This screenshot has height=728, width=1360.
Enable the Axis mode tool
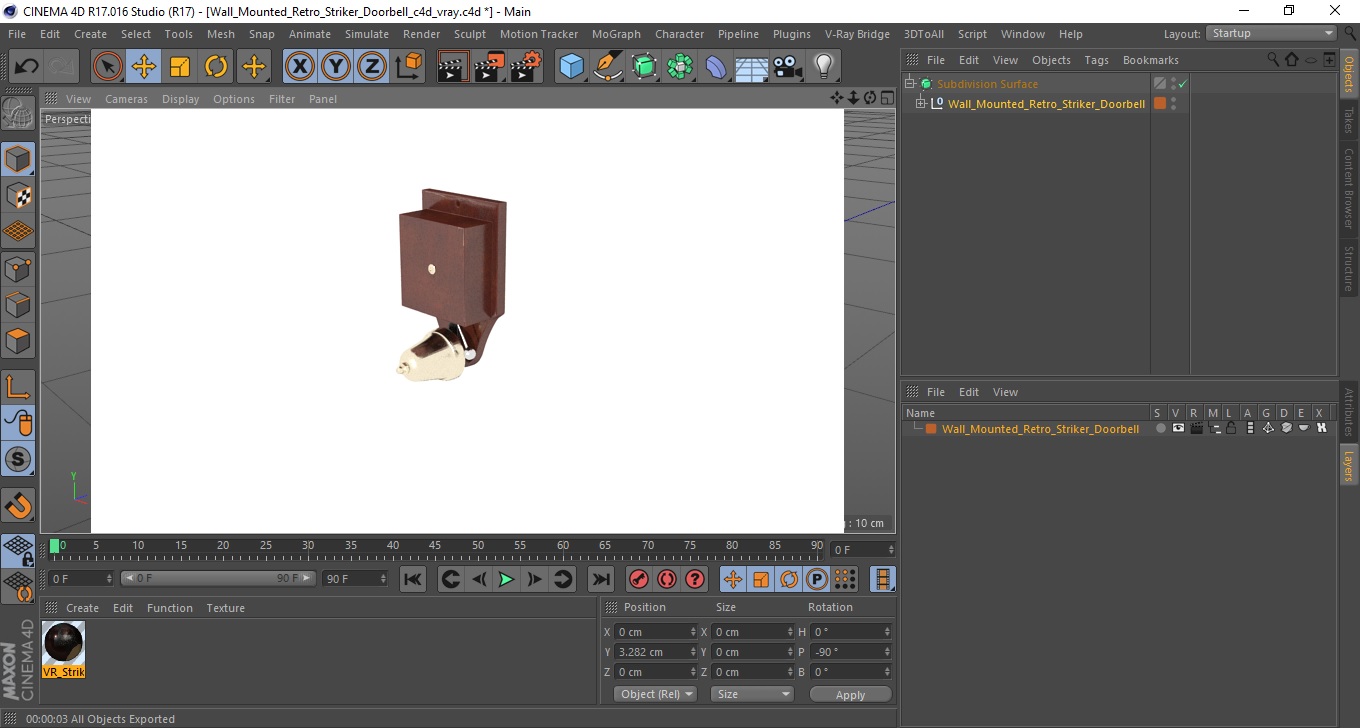point(19,386)
